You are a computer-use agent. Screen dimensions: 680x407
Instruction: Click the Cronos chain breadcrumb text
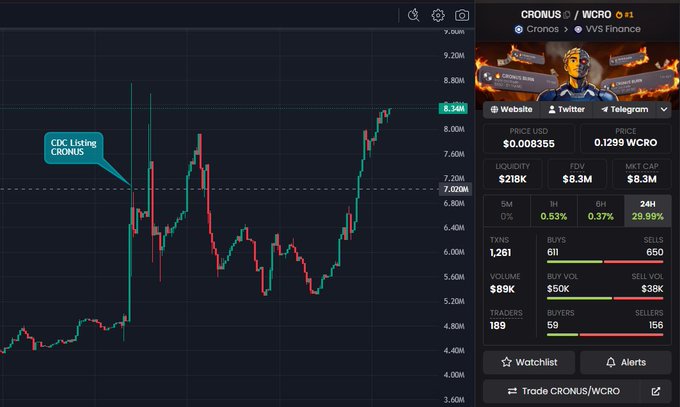pyautogui.click(x=543, y=29)
